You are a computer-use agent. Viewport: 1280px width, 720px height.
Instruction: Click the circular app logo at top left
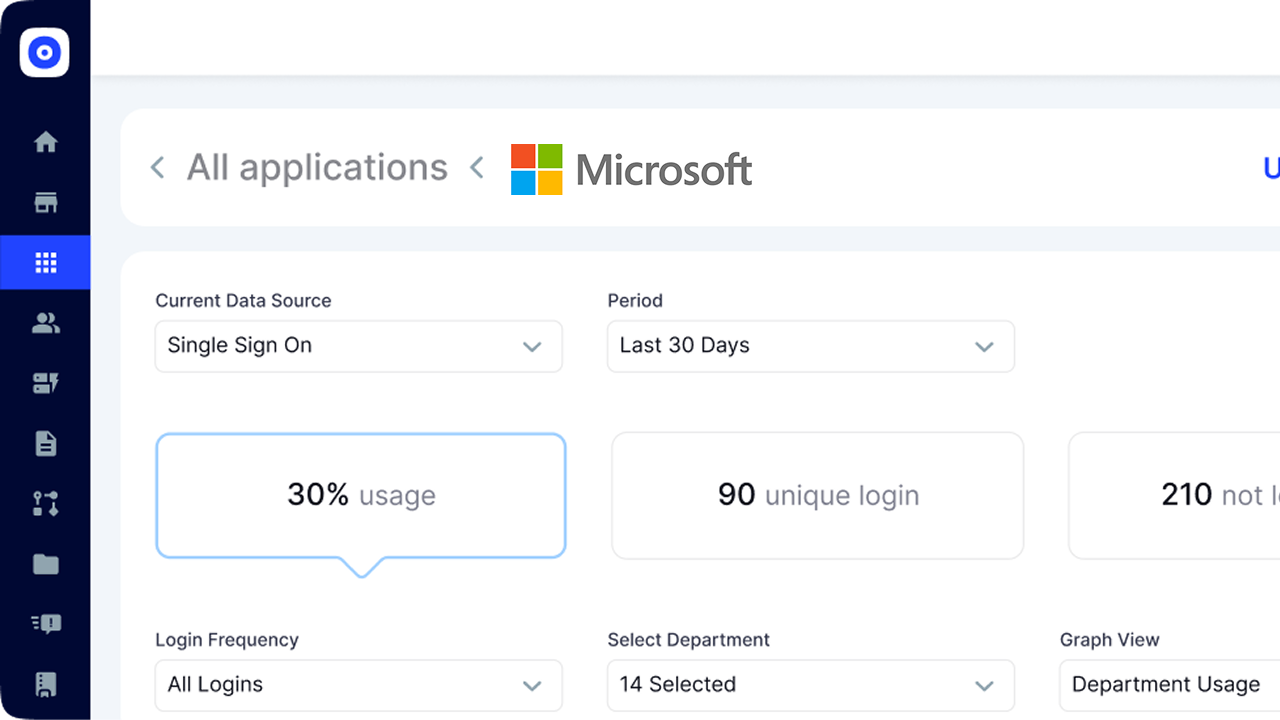(44, 52)
